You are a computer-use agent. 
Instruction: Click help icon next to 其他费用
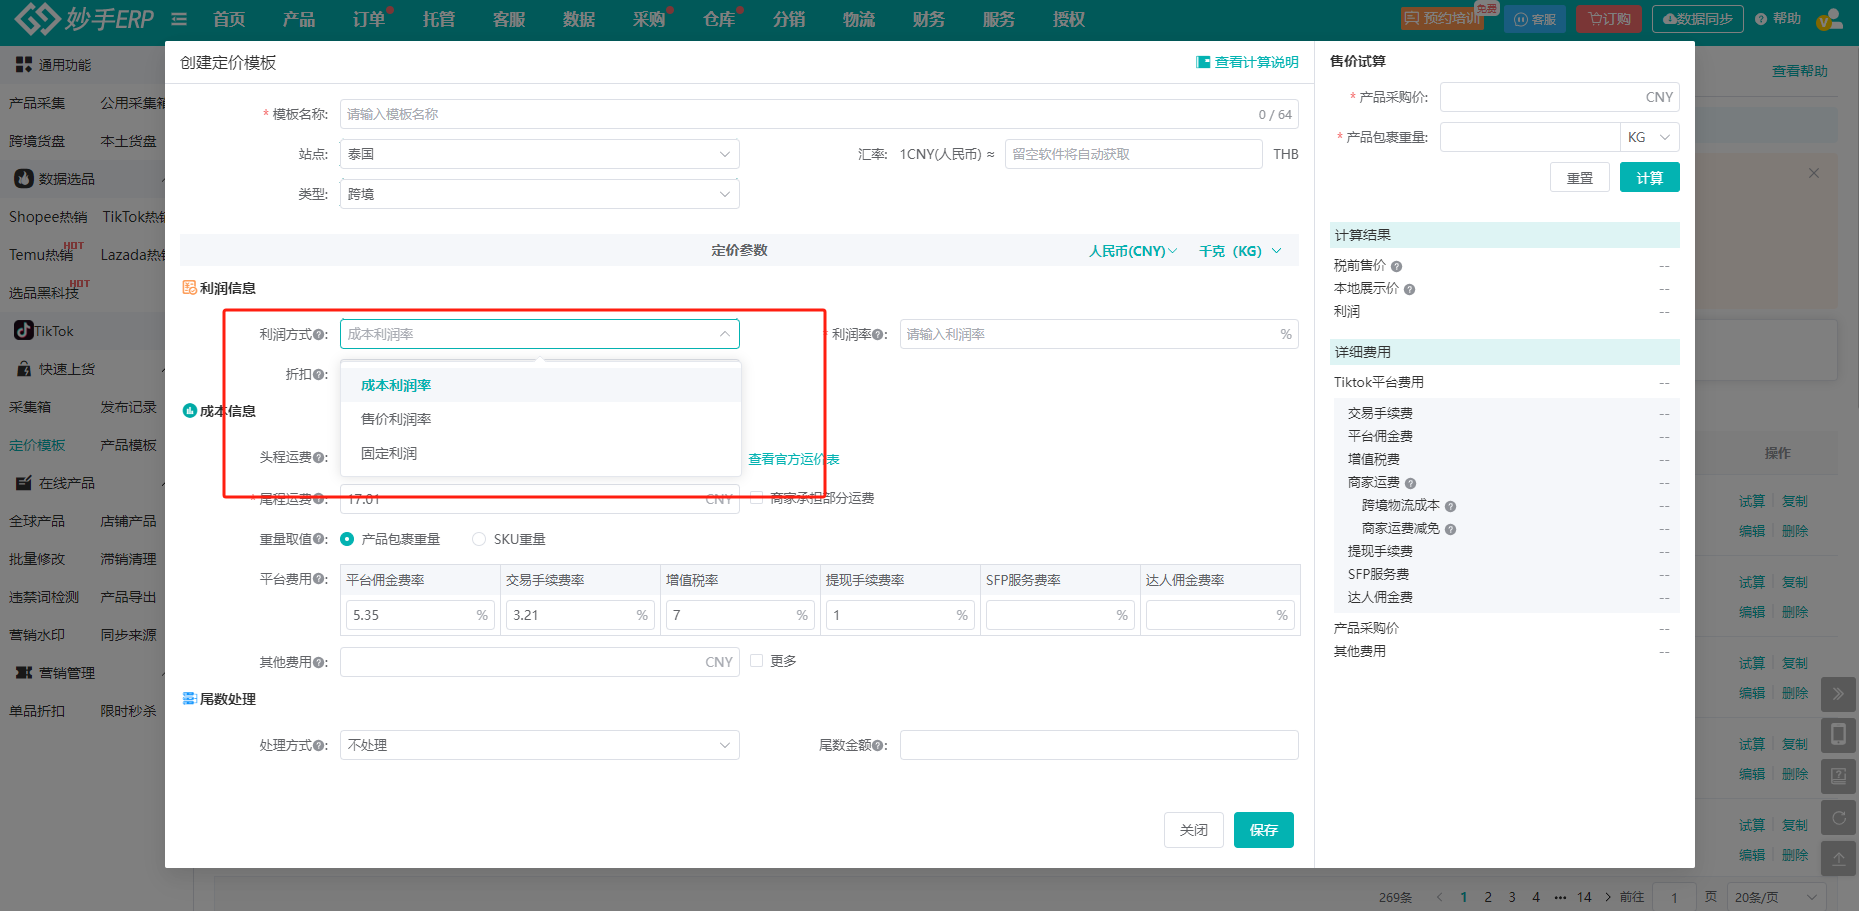click(319, 662)
